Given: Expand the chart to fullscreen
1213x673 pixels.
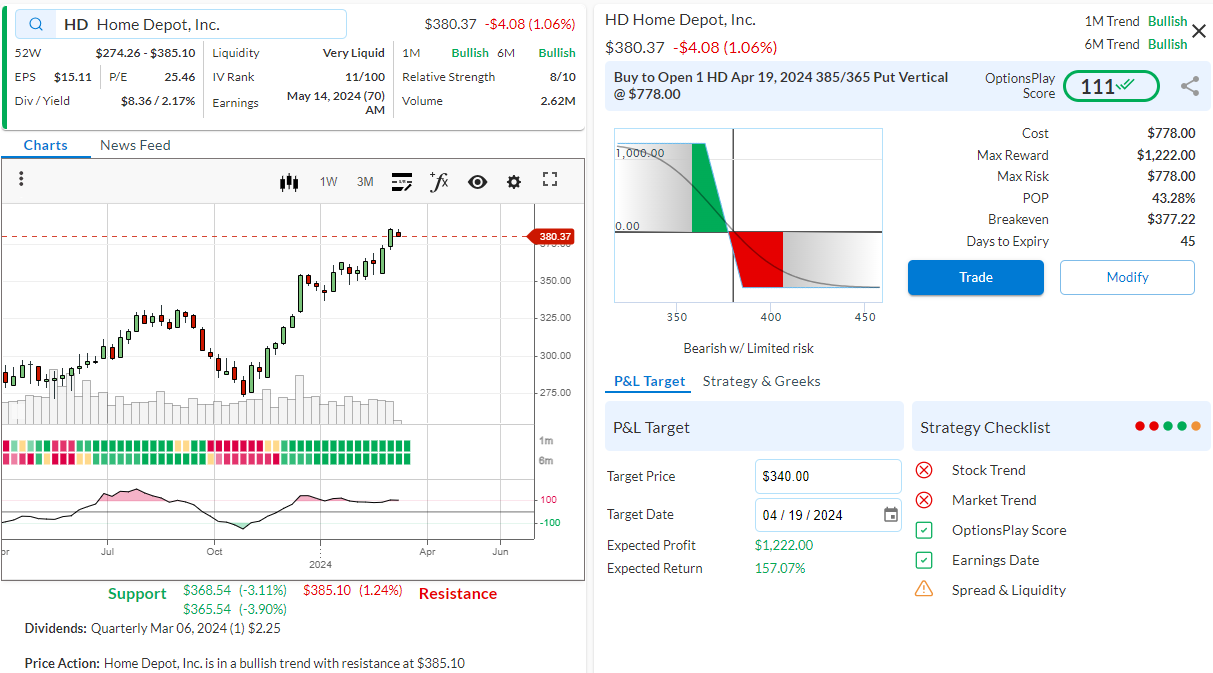Looking at the screenshot, I should click(x=549, y=179).
